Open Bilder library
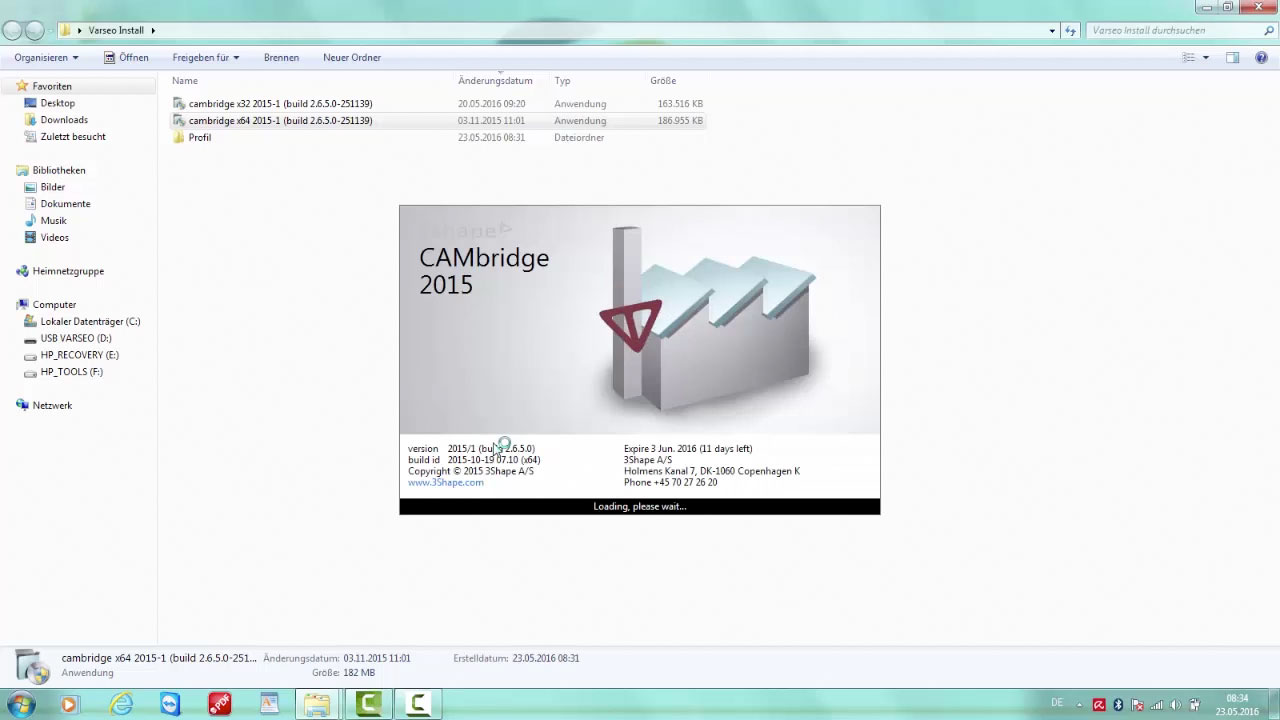 click(52, 187)
